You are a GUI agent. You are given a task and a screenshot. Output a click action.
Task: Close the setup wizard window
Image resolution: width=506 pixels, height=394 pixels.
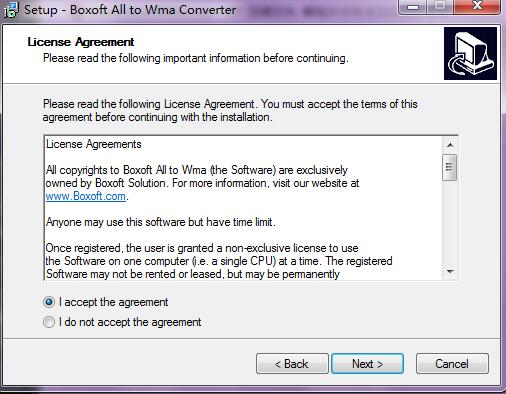[477, 7]
